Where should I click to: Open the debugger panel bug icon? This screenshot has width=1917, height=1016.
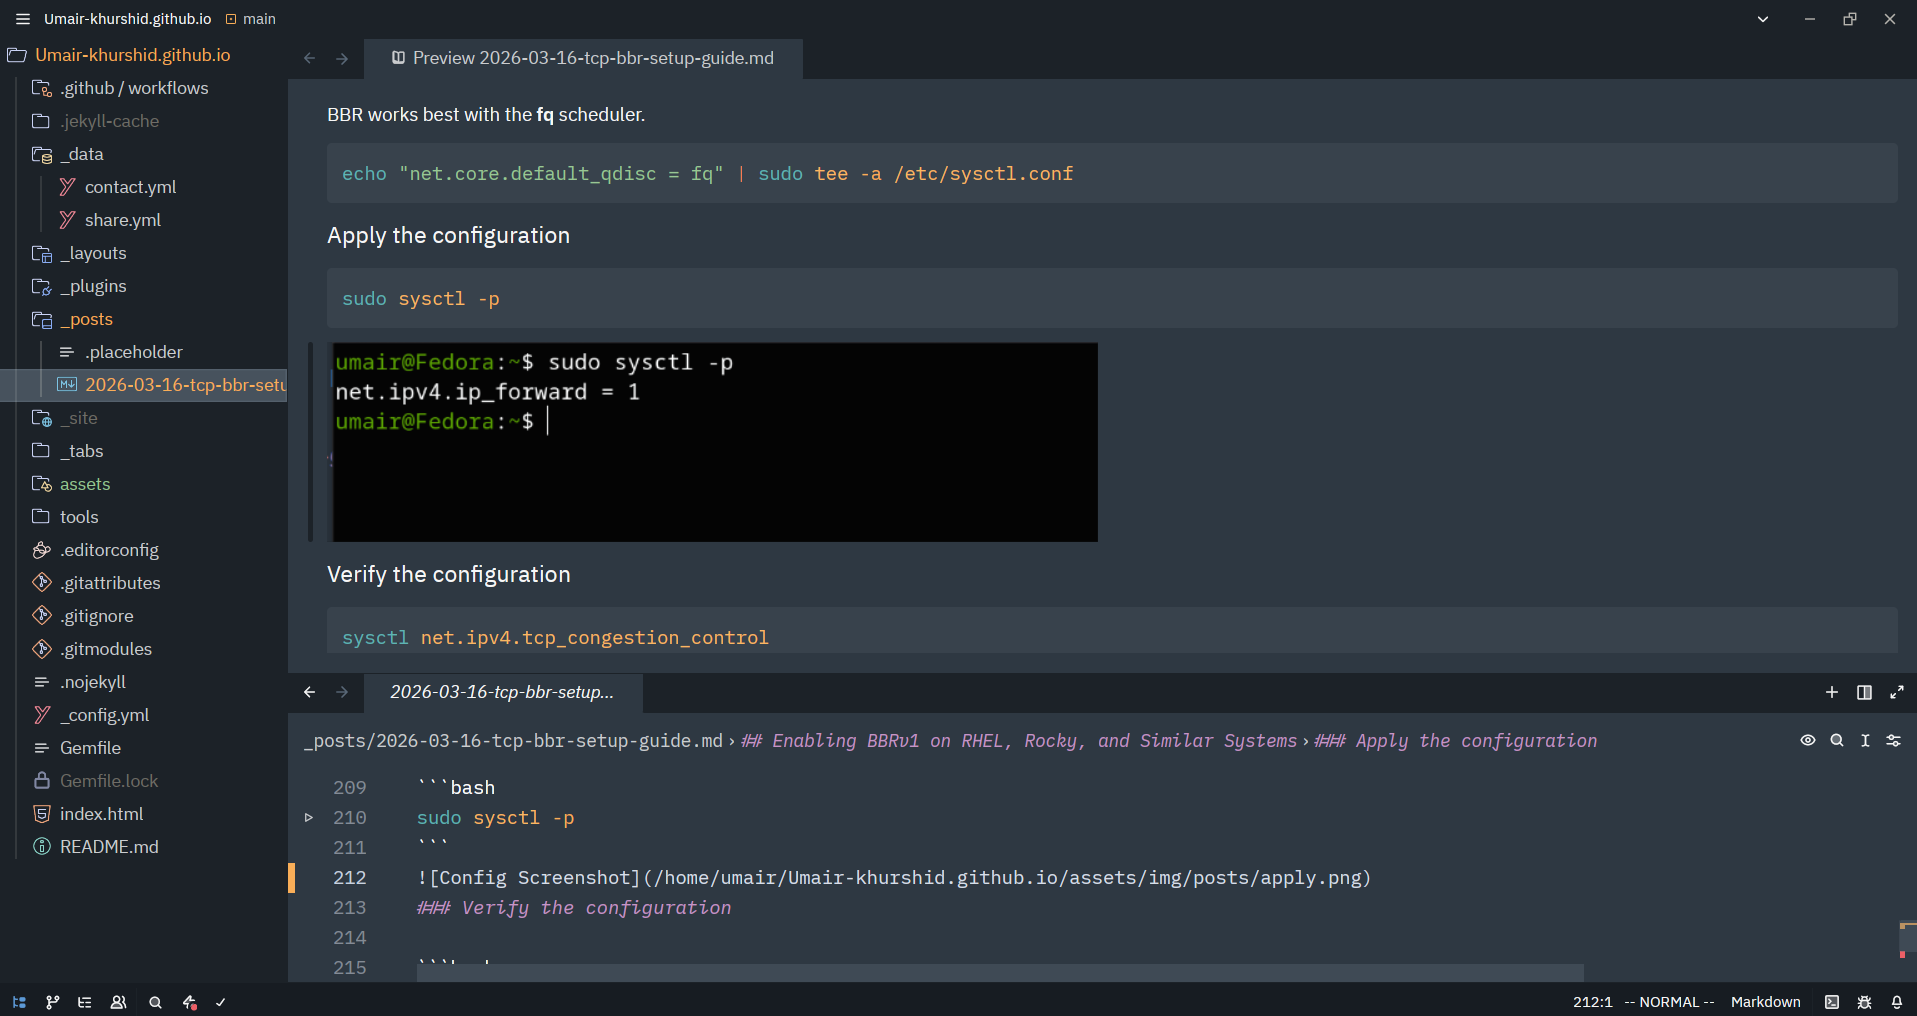coord(1865,1002)
